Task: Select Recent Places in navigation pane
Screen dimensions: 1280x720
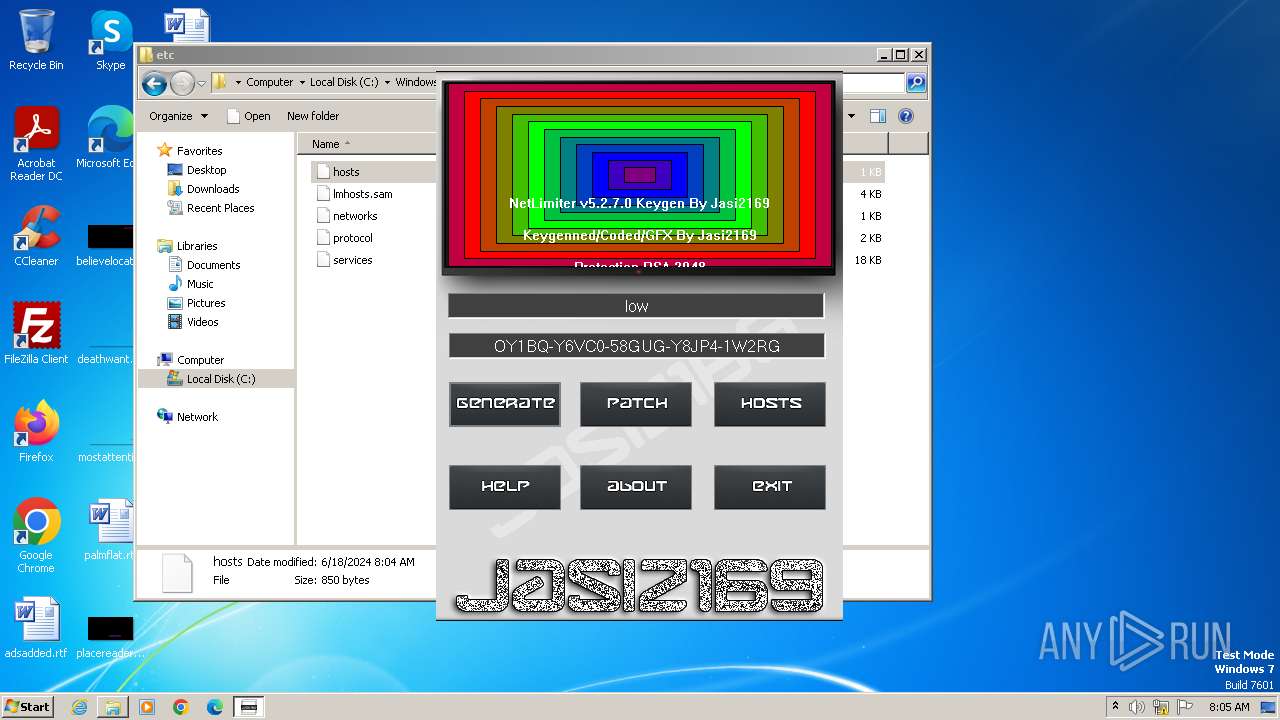Action: click(220, 208)
